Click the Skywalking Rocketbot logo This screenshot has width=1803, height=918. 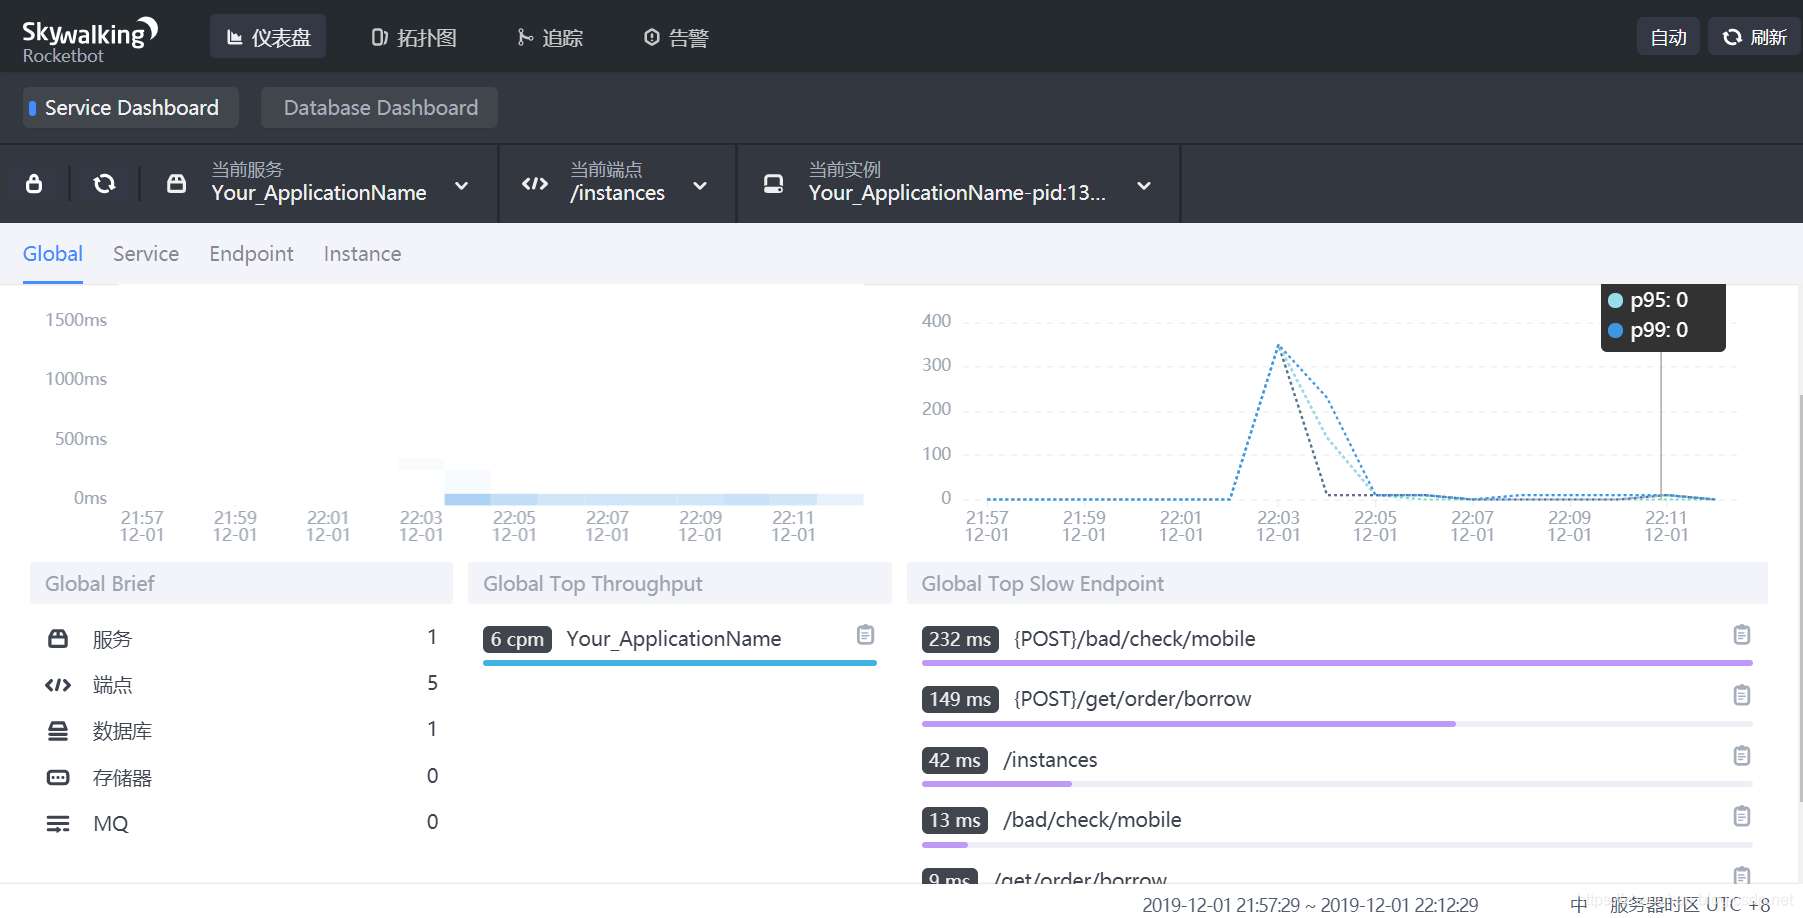[x=89, y=40]
